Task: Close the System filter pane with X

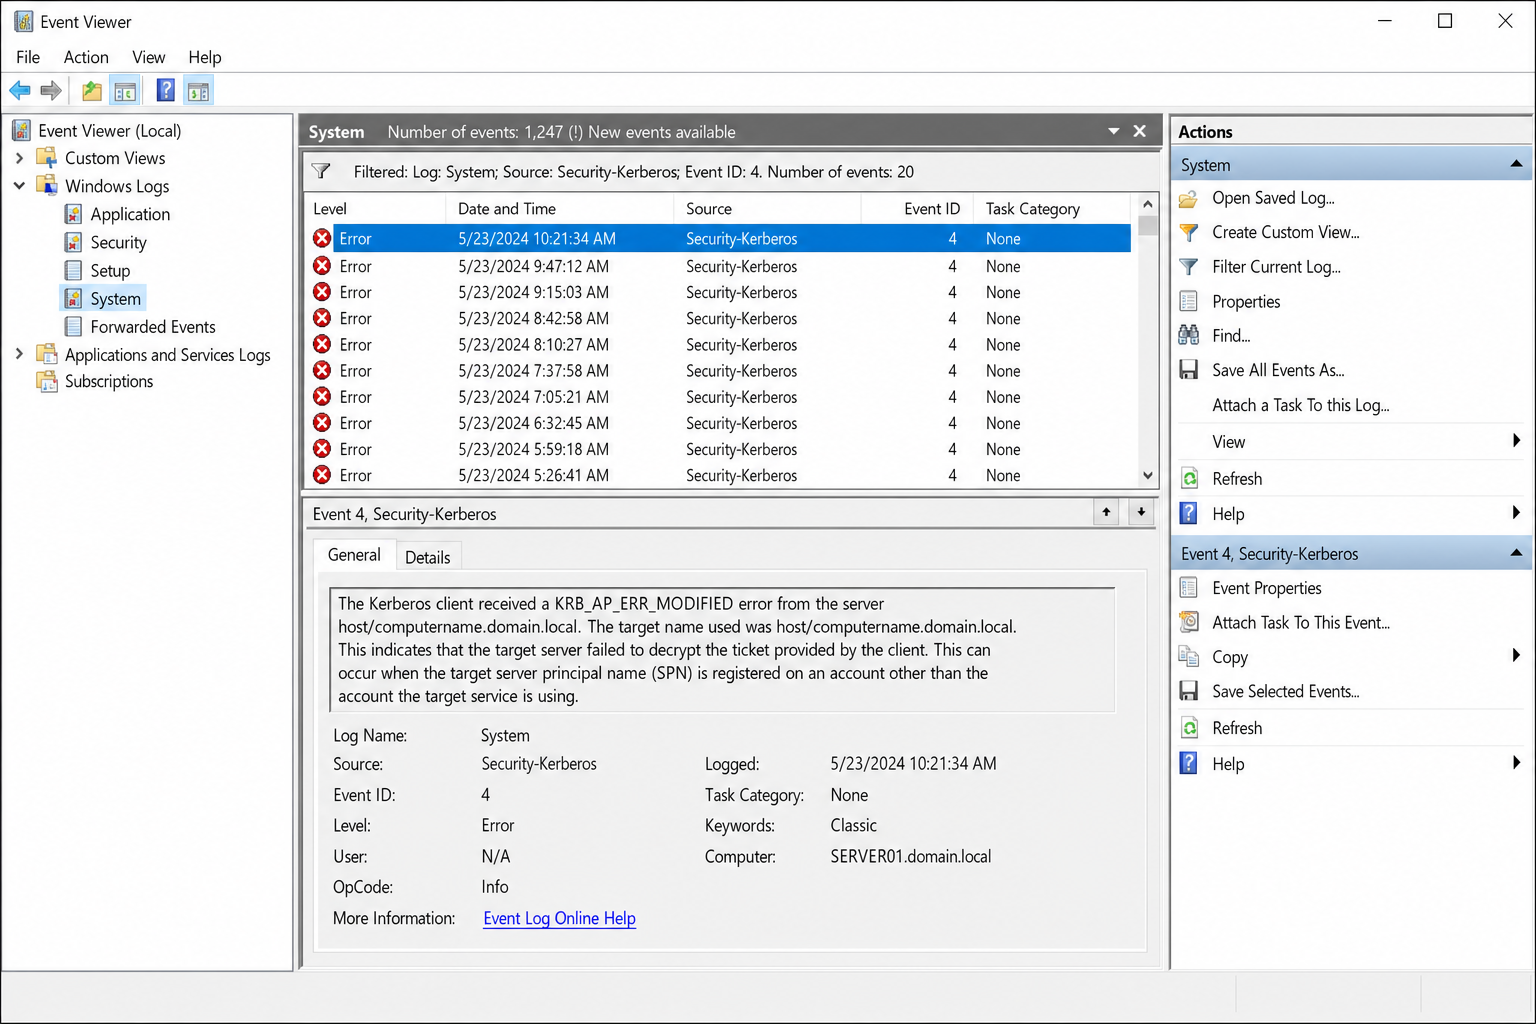Action: (1139, 131)
